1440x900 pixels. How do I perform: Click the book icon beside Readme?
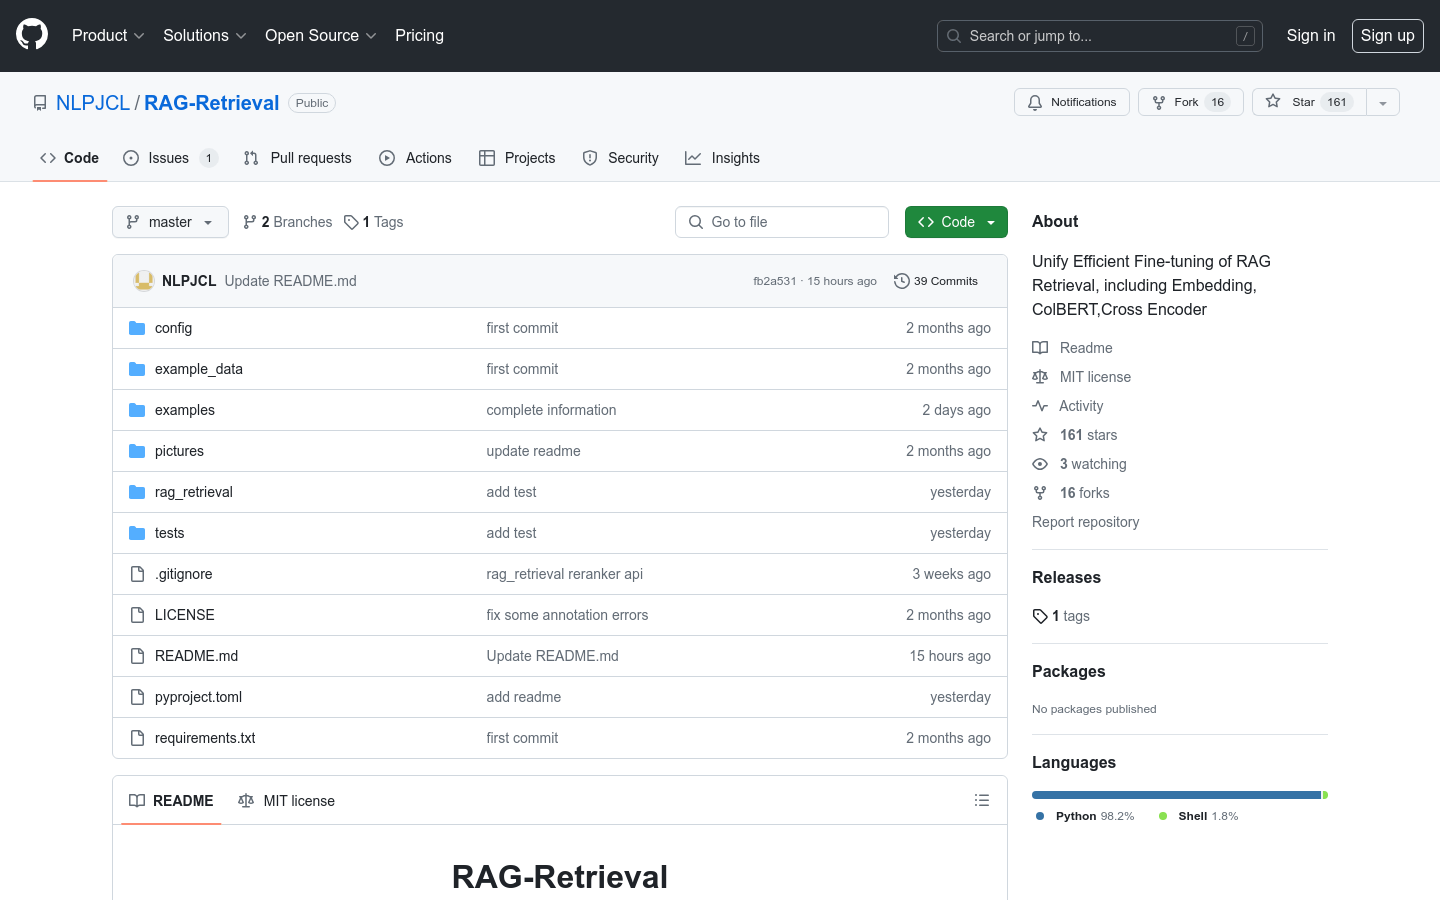[1040, 348]
